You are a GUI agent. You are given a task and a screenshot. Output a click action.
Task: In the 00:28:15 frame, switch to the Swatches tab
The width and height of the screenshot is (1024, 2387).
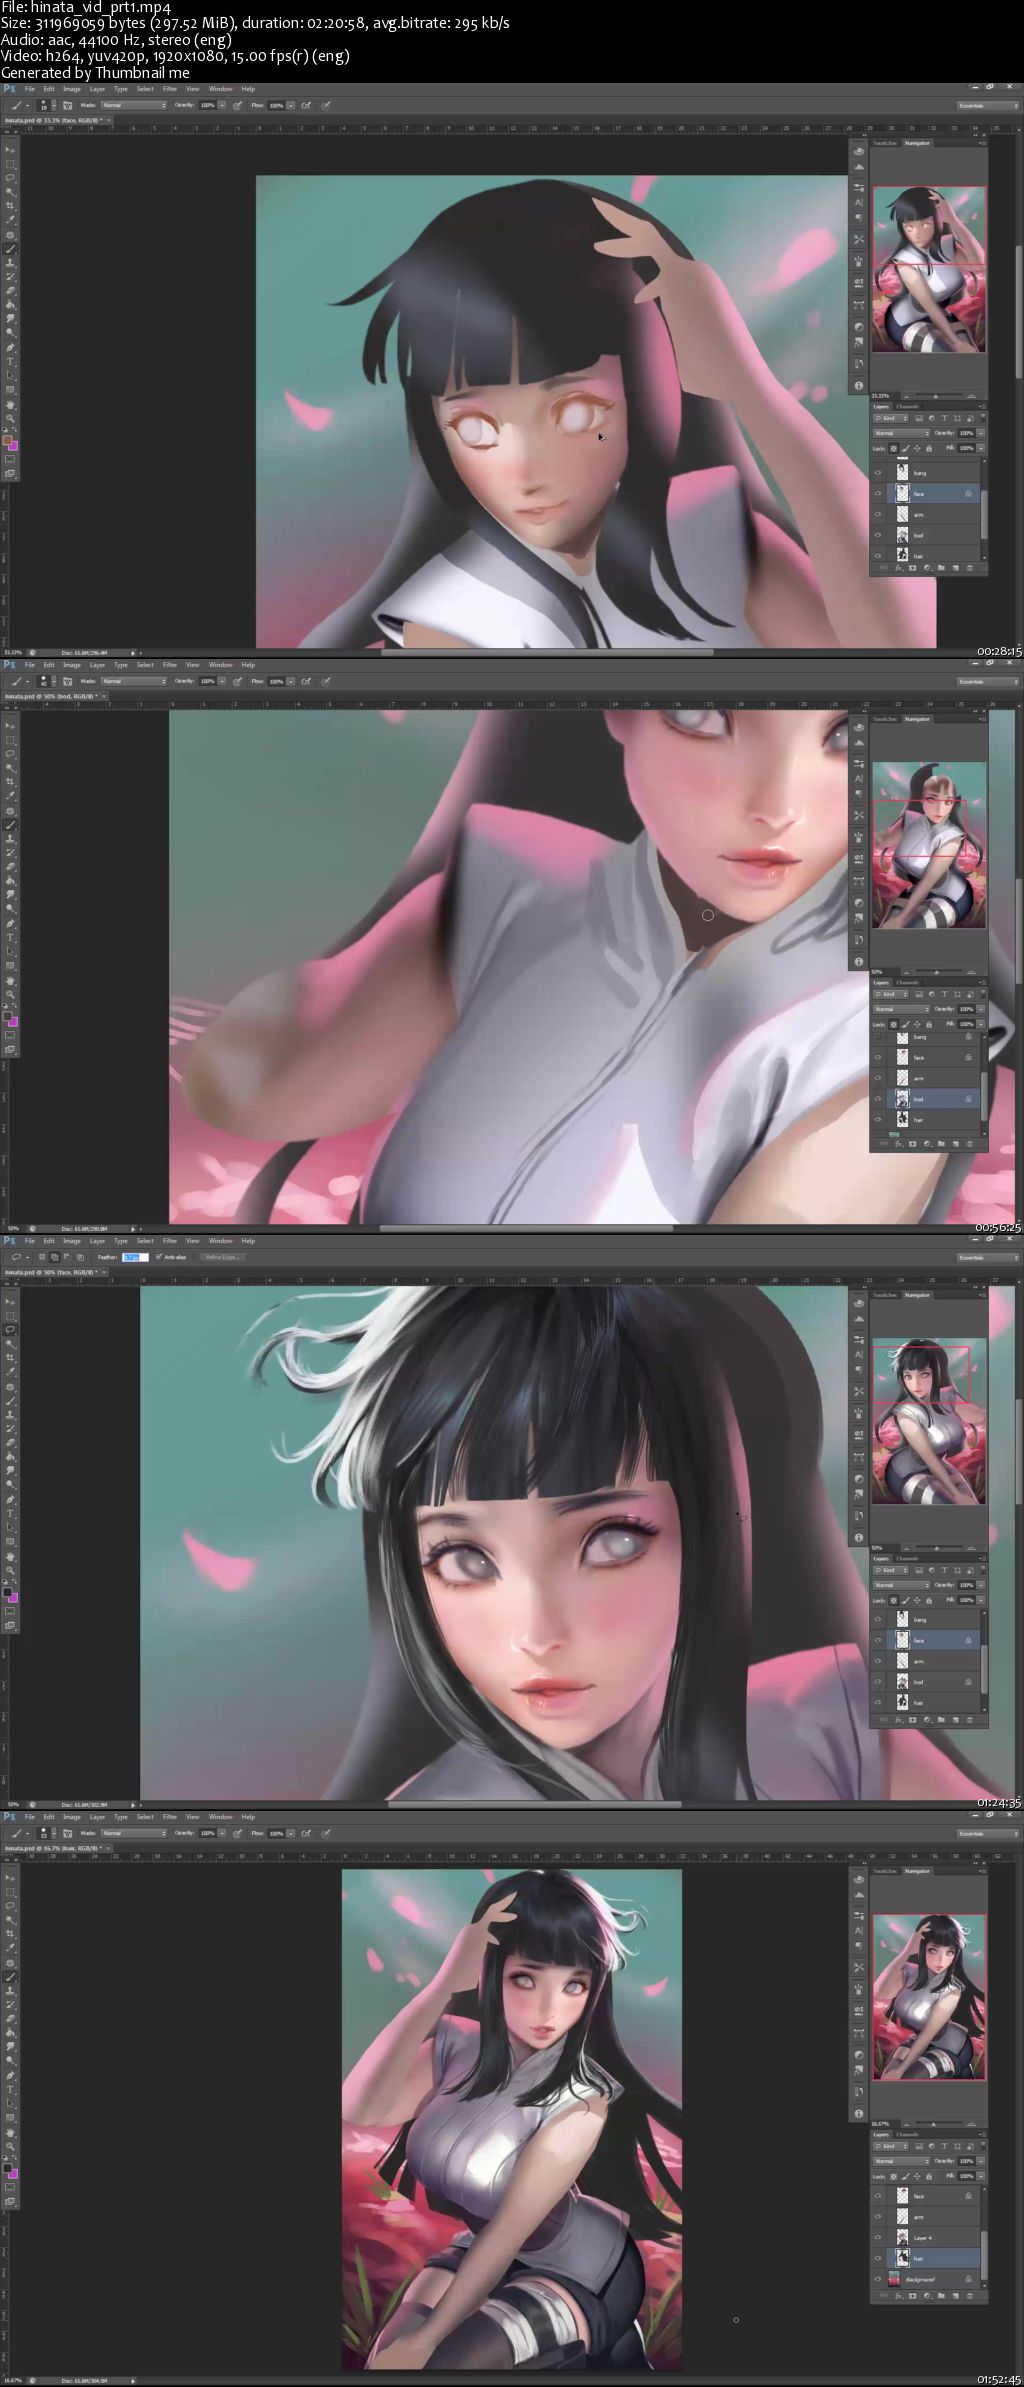pyautogui.click(x=885, y=143)
